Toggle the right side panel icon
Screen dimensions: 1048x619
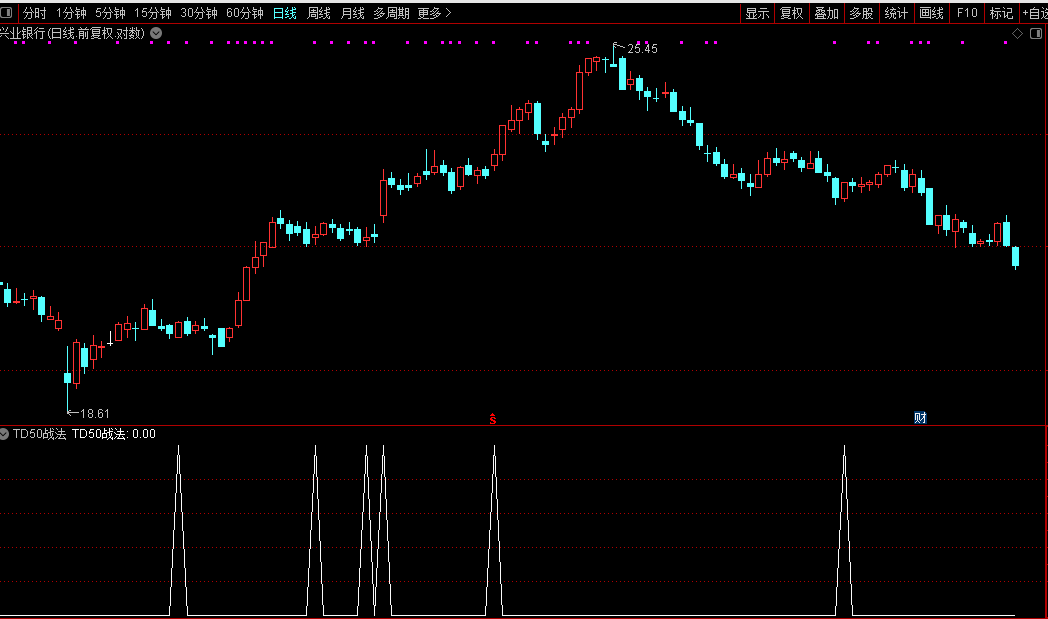coord(1036,33)
